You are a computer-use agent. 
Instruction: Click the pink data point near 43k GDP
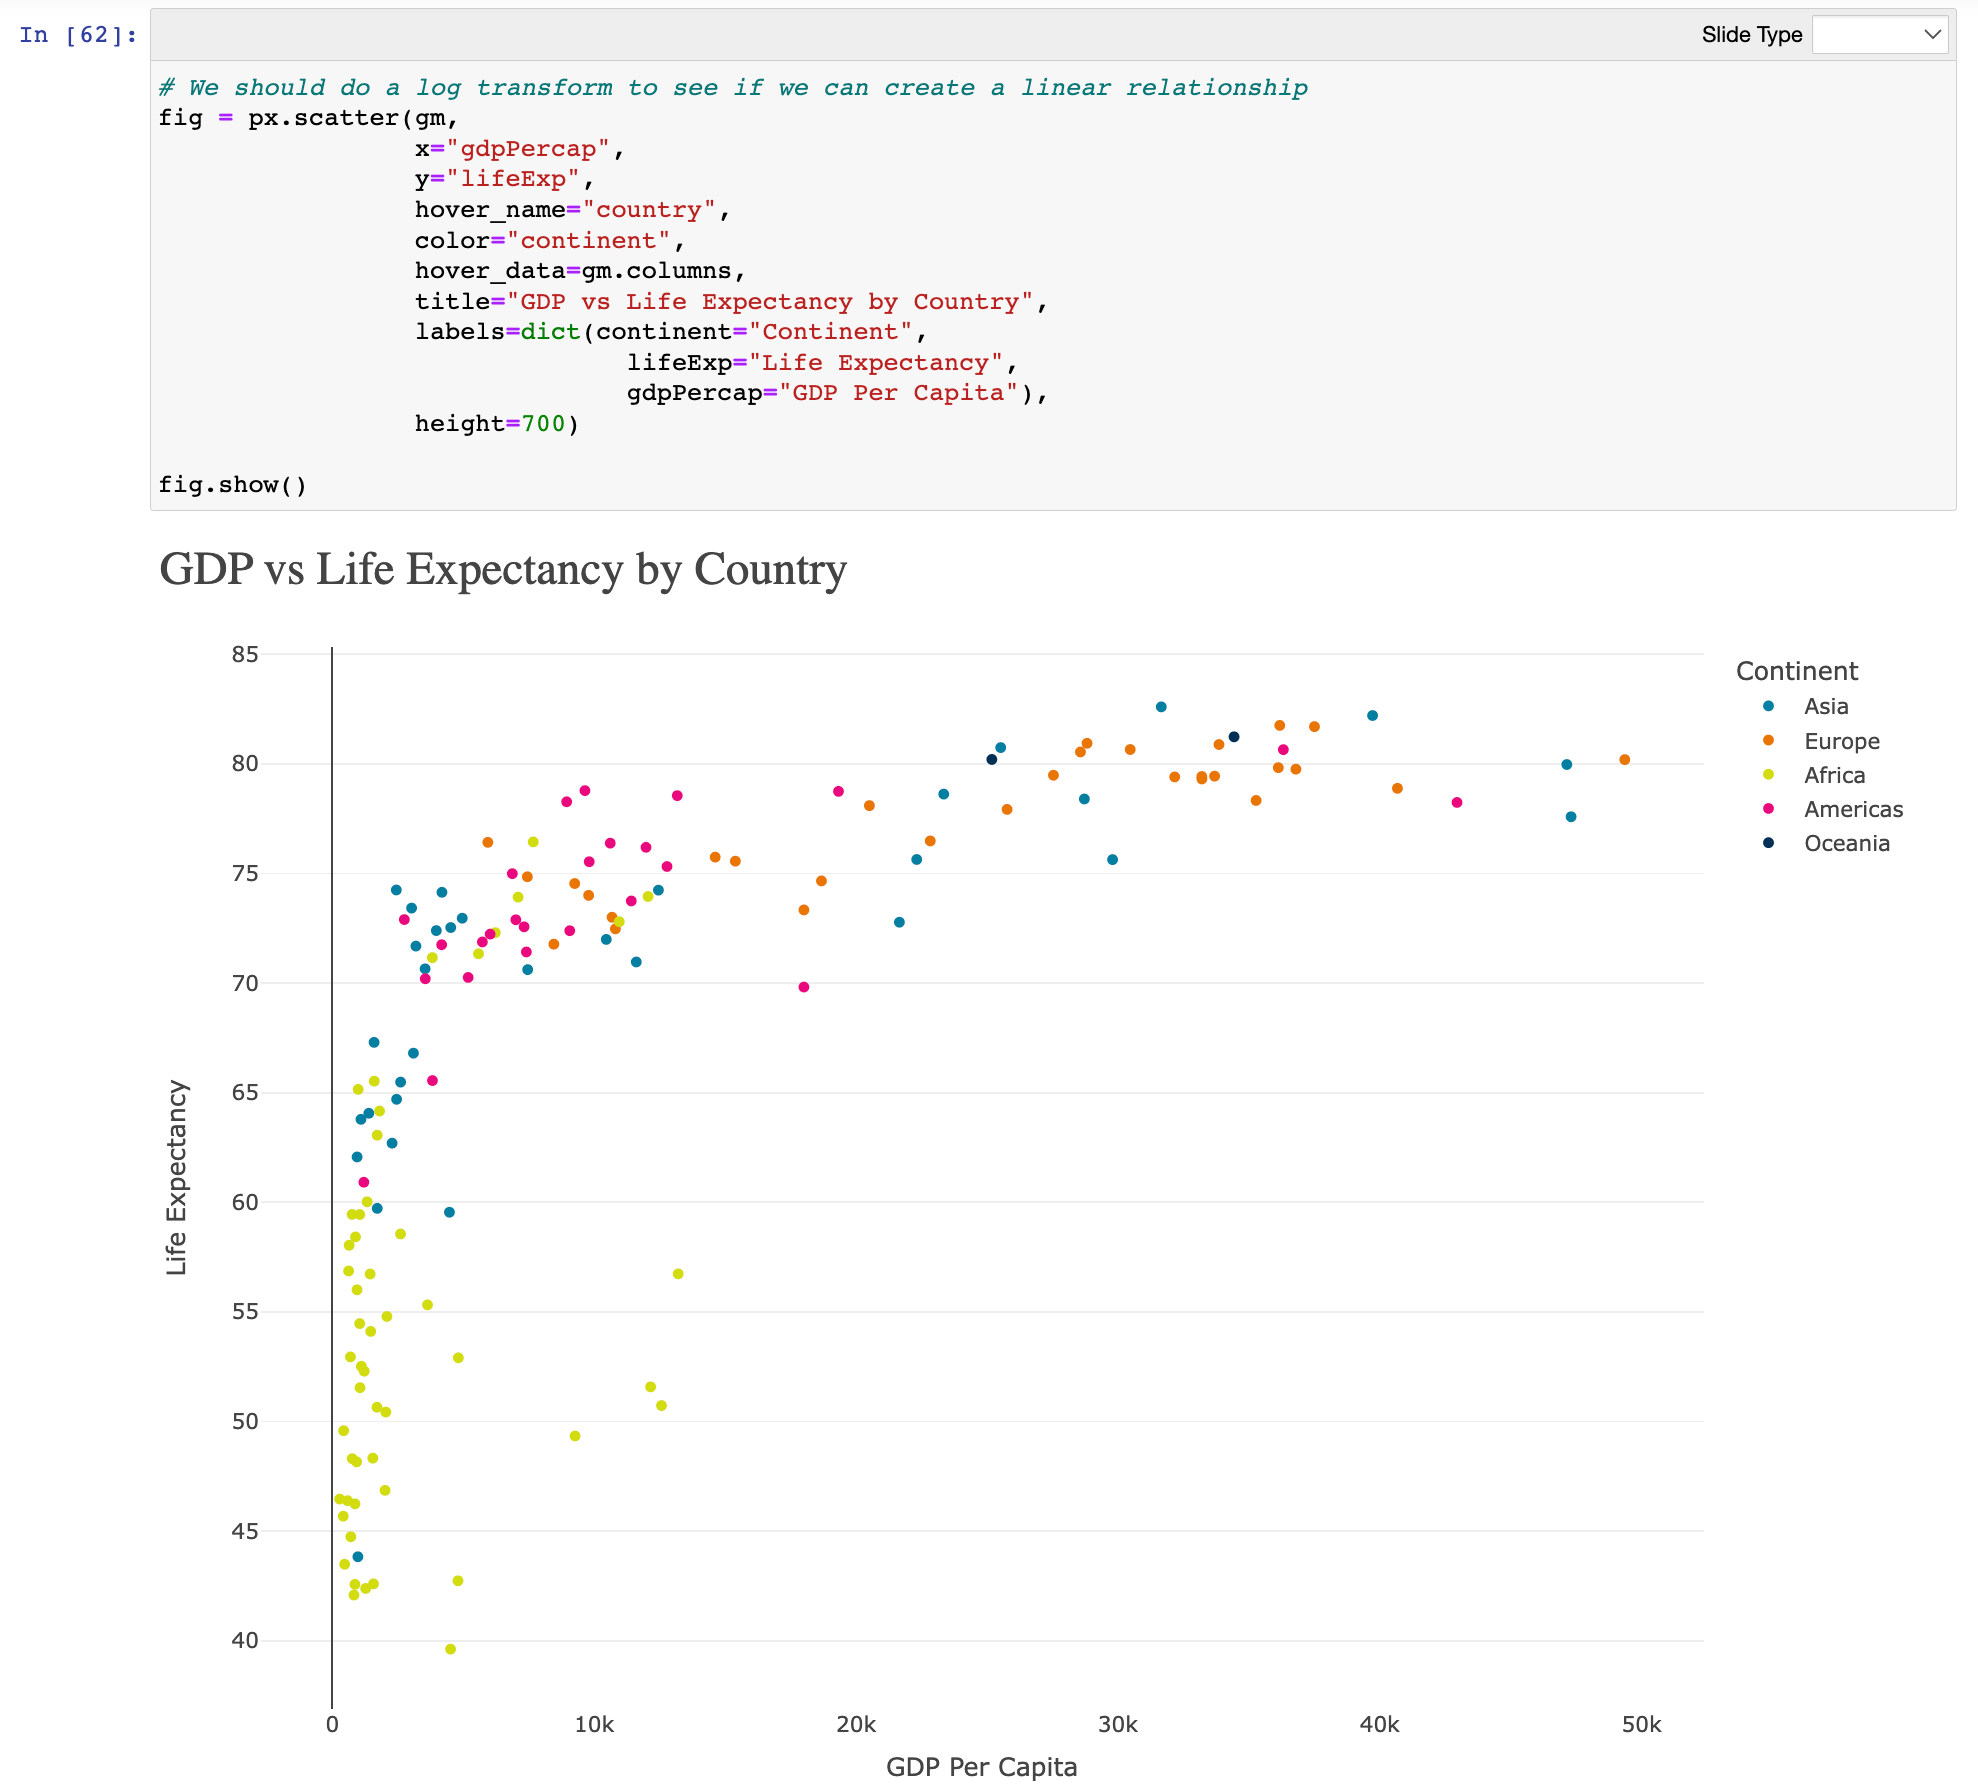(1456, 803)
